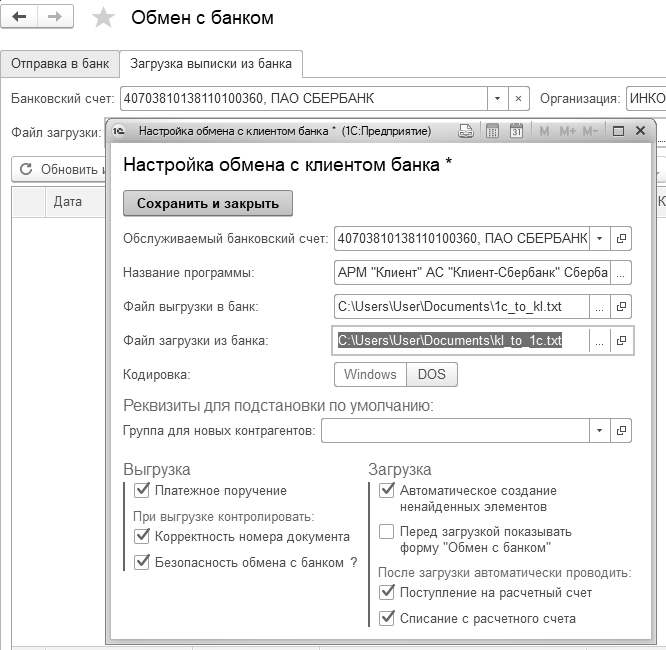This screenshot has width=666, height=650.
Task: Expand Группа для новых контрагентов dropdown
Action: tap(598, 431)
